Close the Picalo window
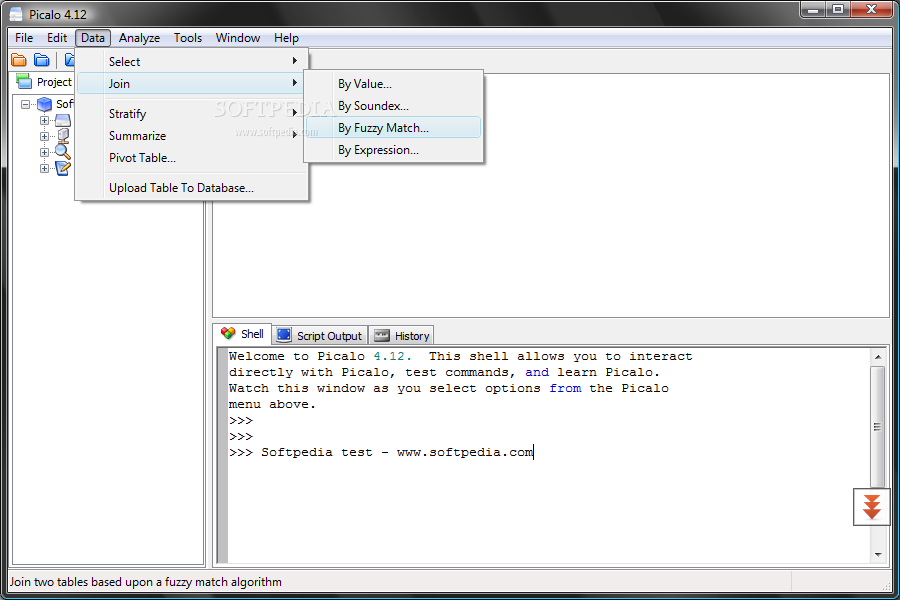 pos(871,10)
